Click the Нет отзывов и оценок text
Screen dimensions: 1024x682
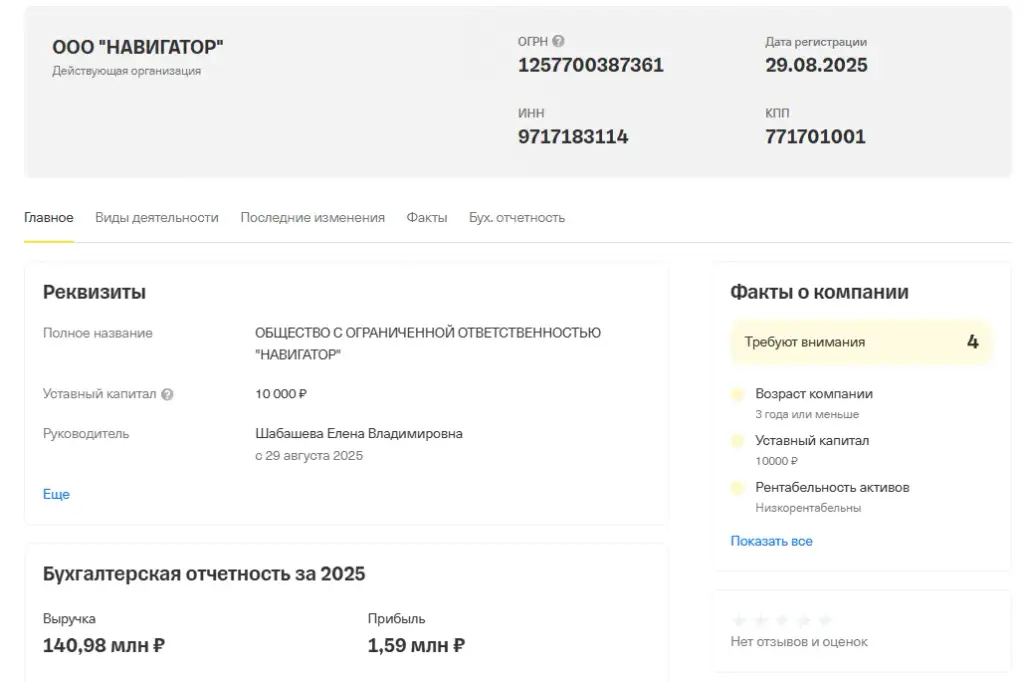[799, 642]
